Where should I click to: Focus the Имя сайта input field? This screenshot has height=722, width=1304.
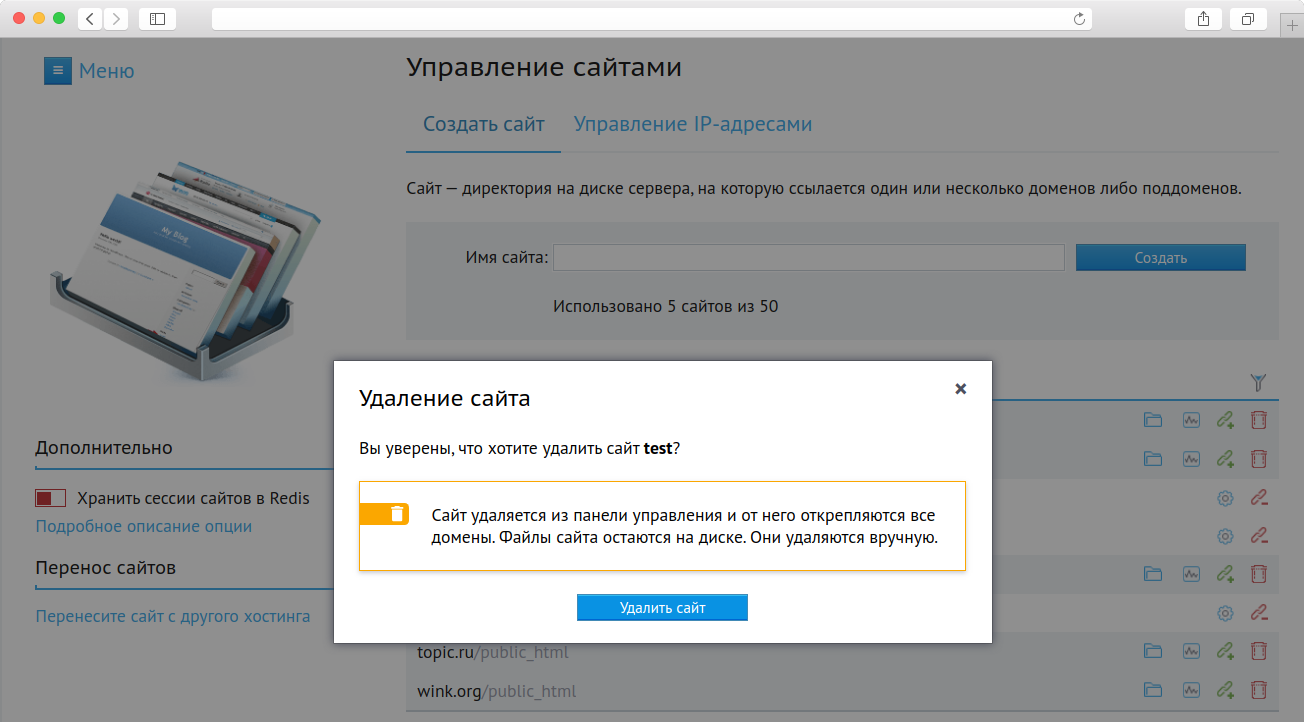tap(809, 257)
